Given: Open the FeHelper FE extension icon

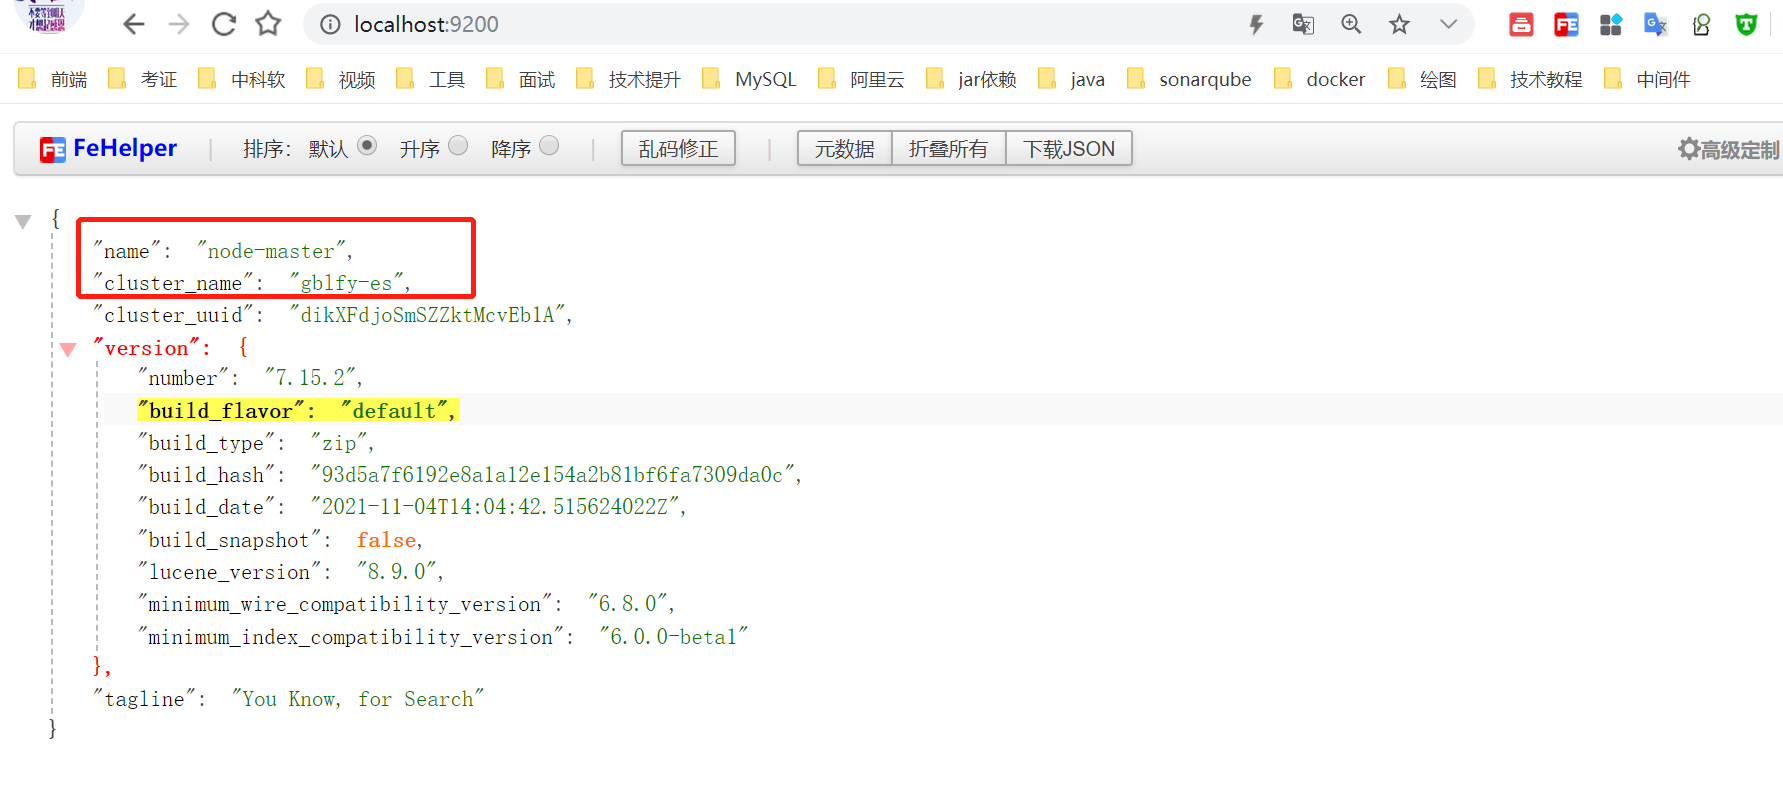Looking at the screenshot, I should (x=1566, y=24).
